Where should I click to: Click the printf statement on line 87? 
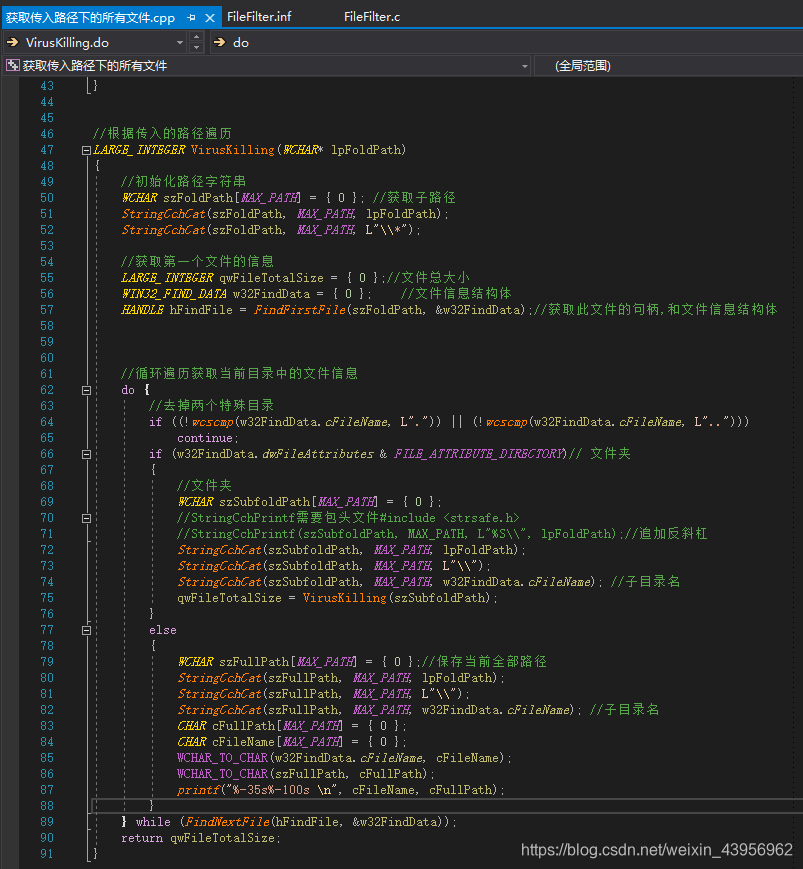tap(341, 790)
